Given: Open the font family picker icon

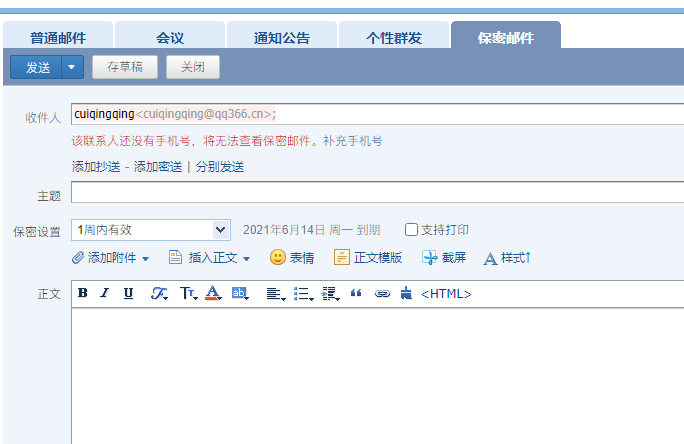Looking at the screenshot, I should pyautogui.click(x=159, y=294).
